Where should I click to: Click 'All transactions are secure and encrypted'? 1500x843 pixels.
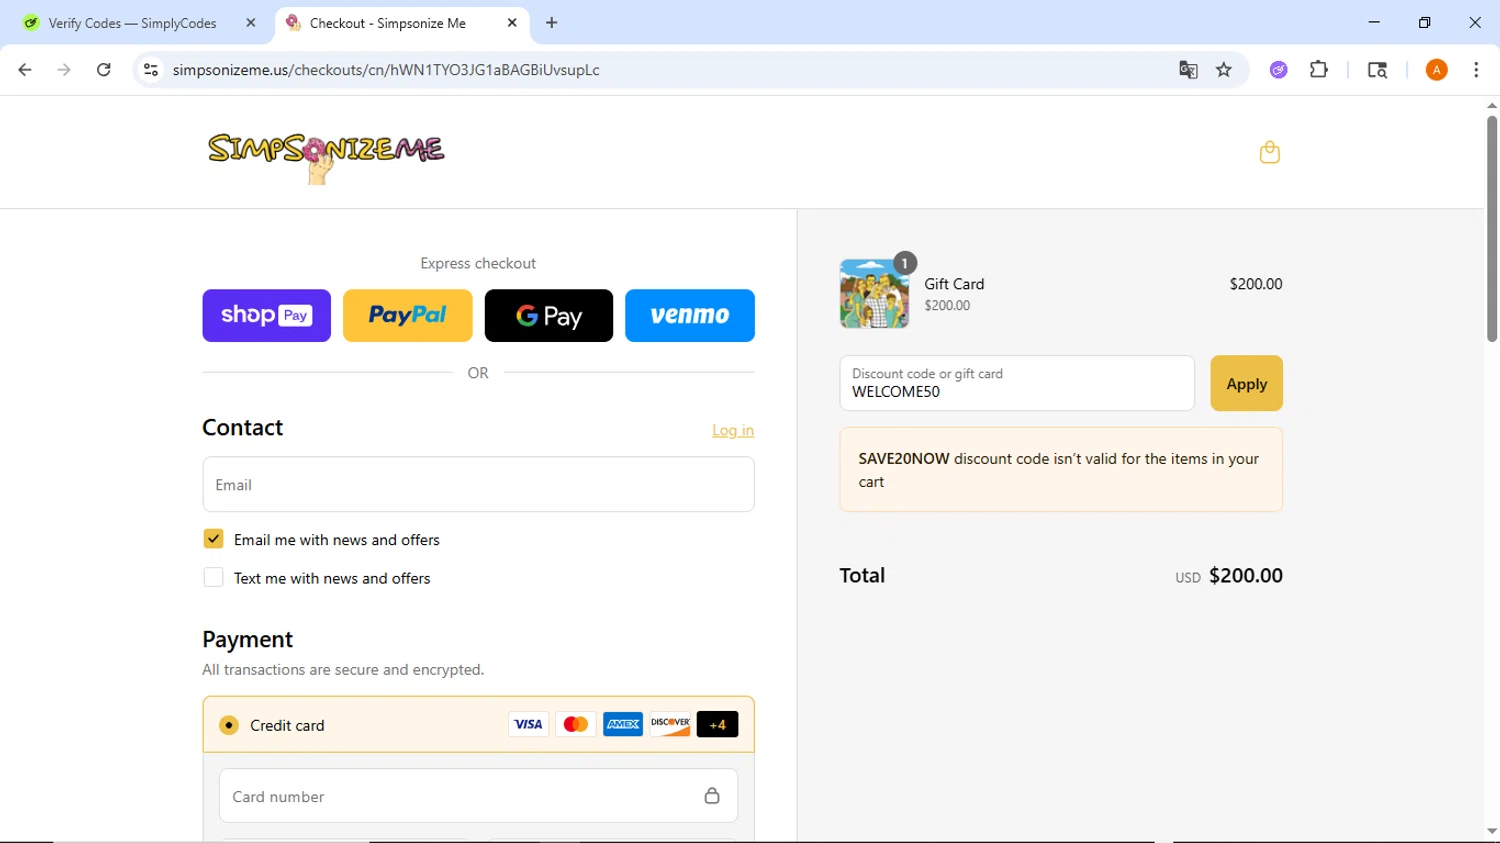[x=343, y=669]
